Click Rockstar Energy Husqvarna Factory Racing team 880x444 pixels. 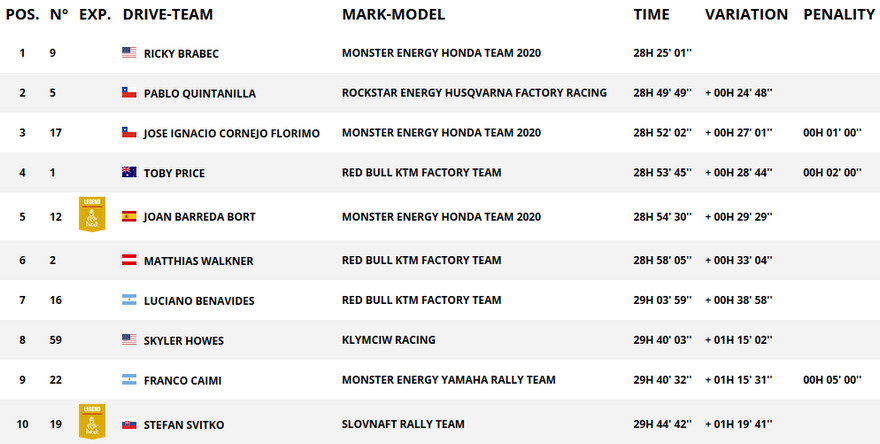[474, 93]
